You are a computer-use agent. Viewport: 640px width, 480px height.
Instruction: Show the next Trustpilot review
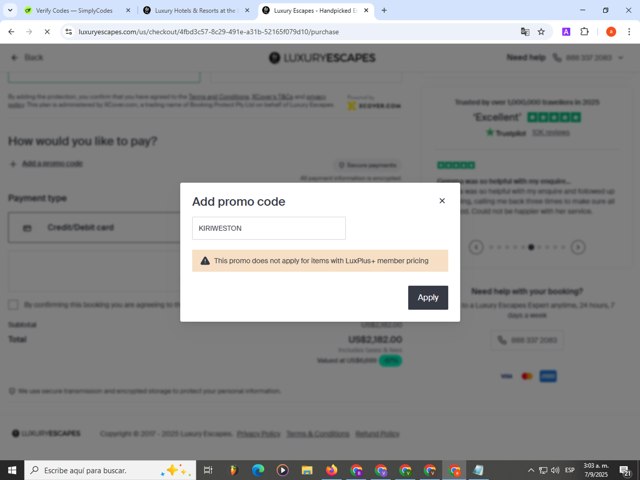click(x=578, y=247)
